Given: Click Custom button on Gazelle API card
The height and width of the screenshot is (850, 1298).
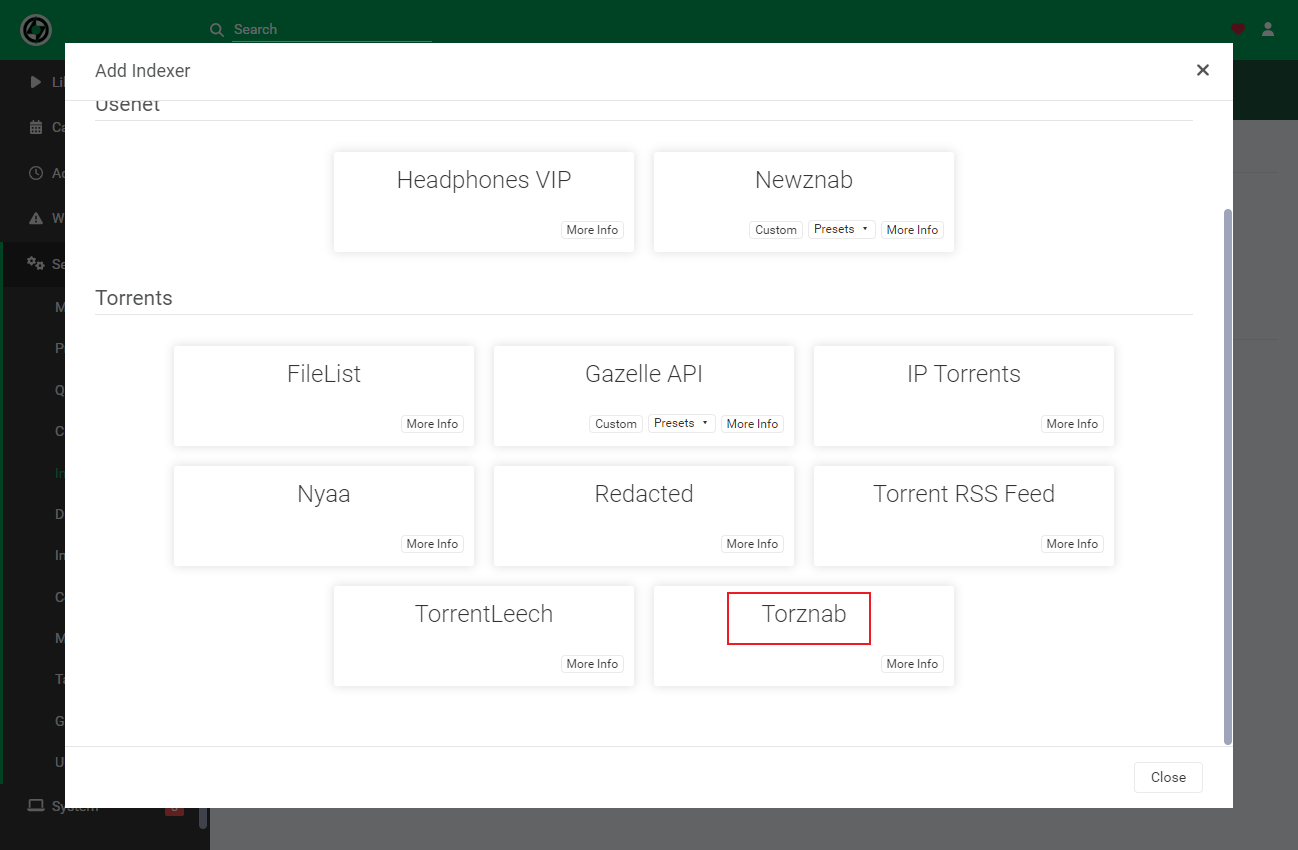Looking at the screenshot, I should (616, 424).
